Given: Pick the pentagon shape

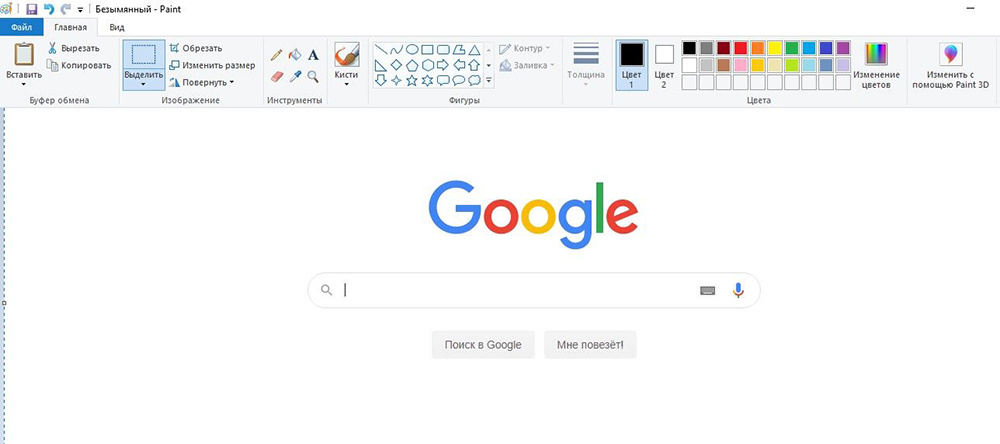Looking at the screenshot, I should coord(412,65).
